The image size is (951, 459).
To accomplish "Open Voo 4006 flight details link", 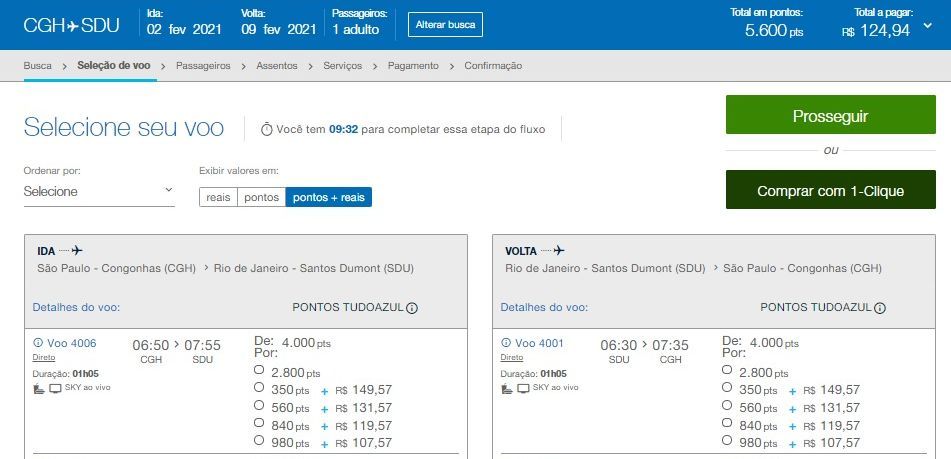I will point(72,343).
